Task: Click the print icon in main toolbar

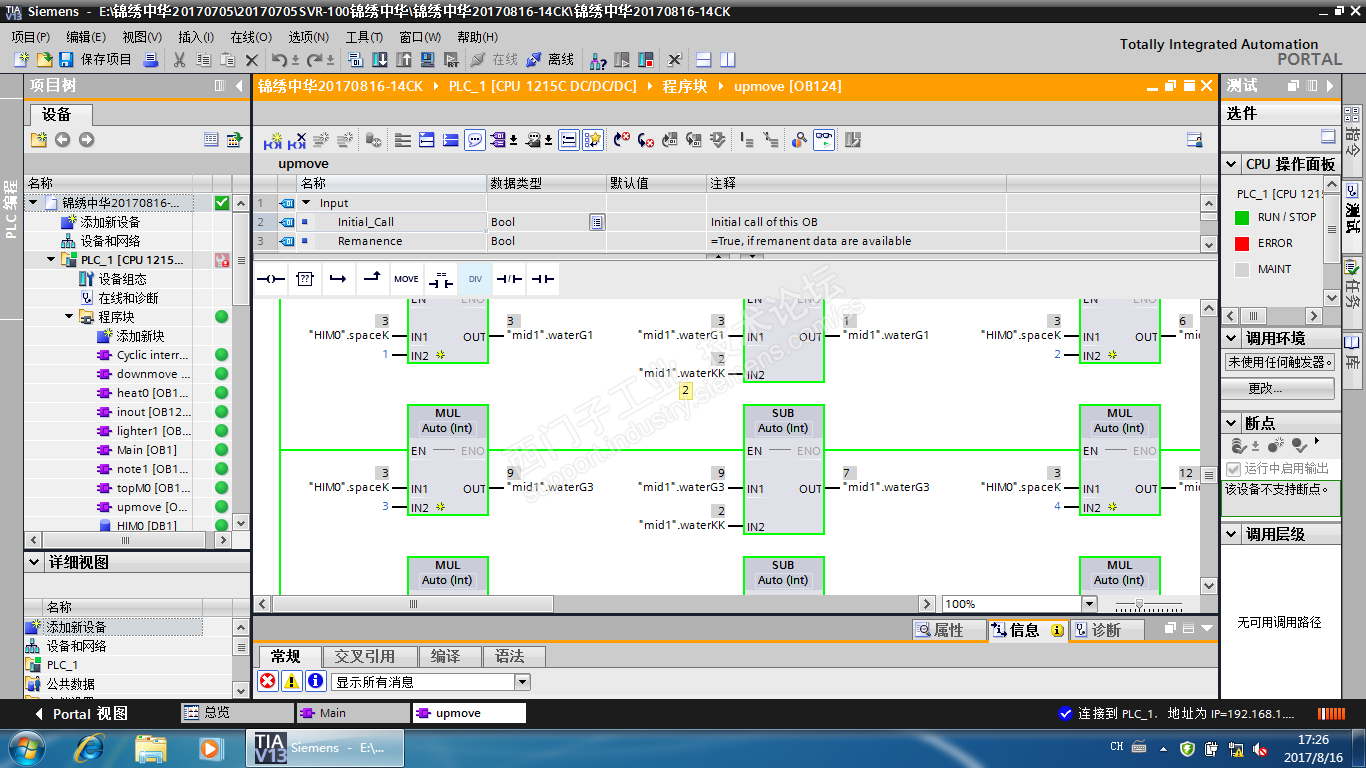Action: (x=151, y=59)
